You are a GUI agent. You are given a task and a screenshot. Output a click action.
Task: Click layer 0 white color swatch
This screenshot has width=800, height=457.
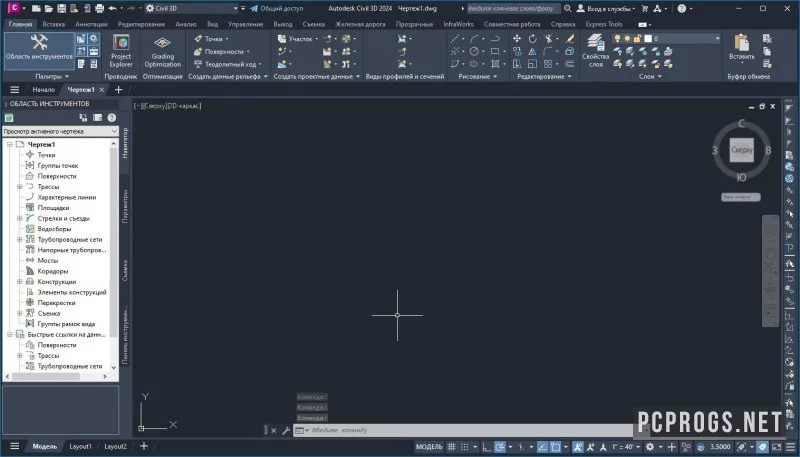[x=648, y=39]
